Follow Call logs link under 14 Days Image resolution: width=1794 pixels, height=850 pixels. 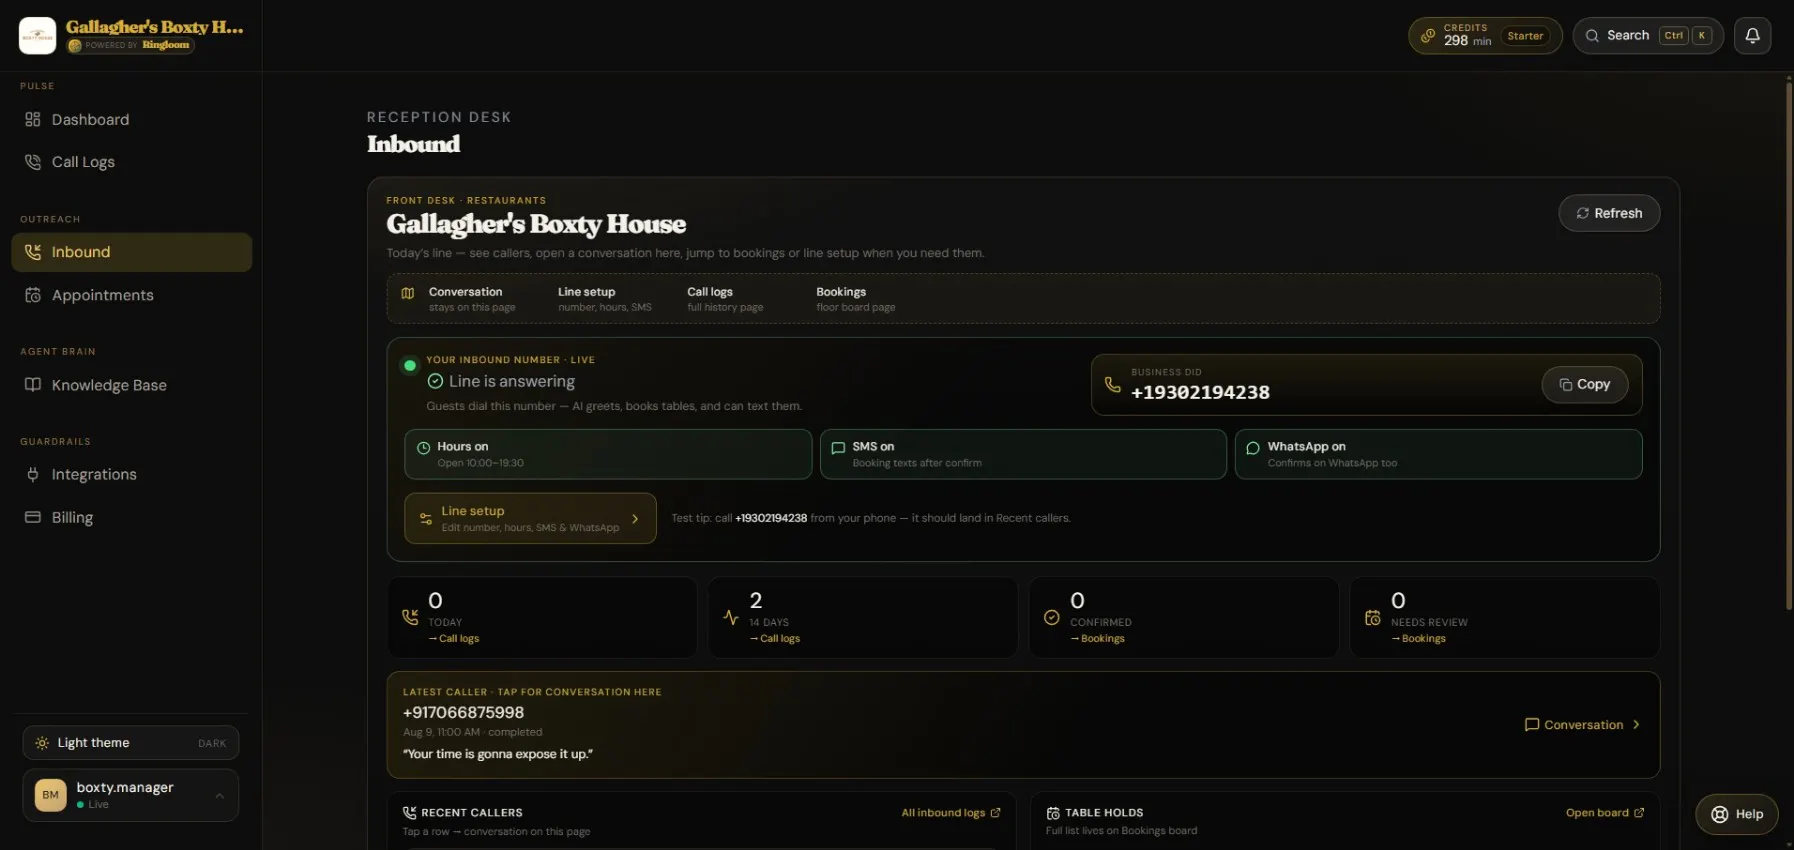pos(775,639)
